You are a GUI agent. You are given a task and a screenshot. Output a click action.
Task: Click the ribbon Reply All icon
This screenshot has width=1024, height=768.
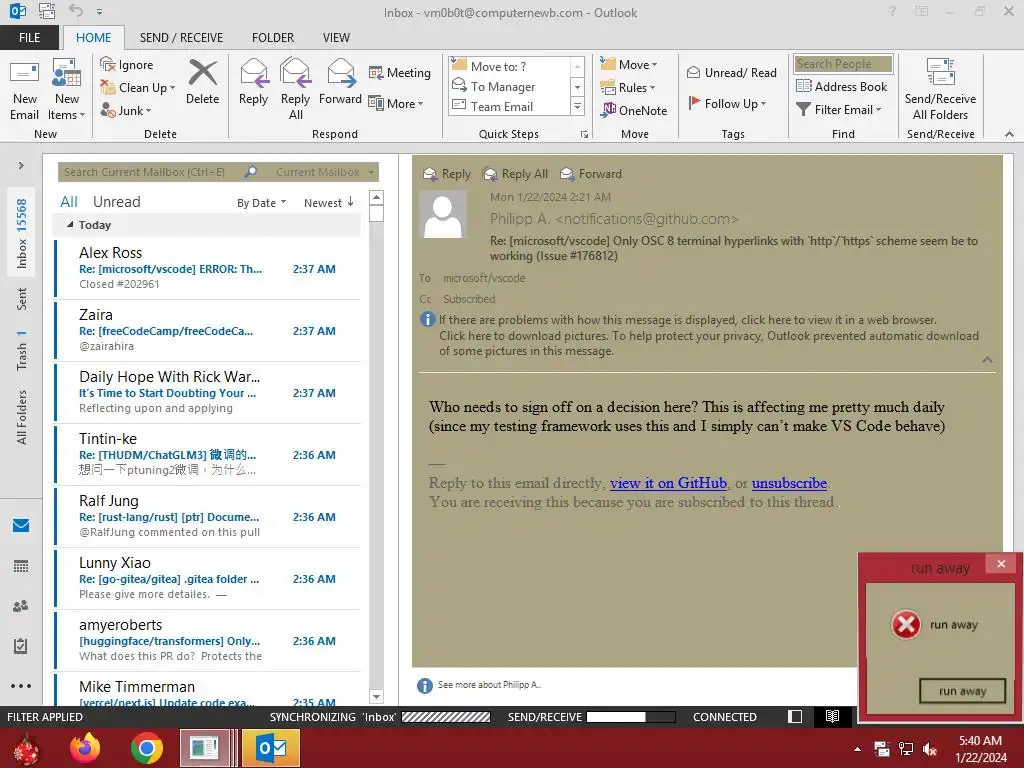tap(295, 89)
